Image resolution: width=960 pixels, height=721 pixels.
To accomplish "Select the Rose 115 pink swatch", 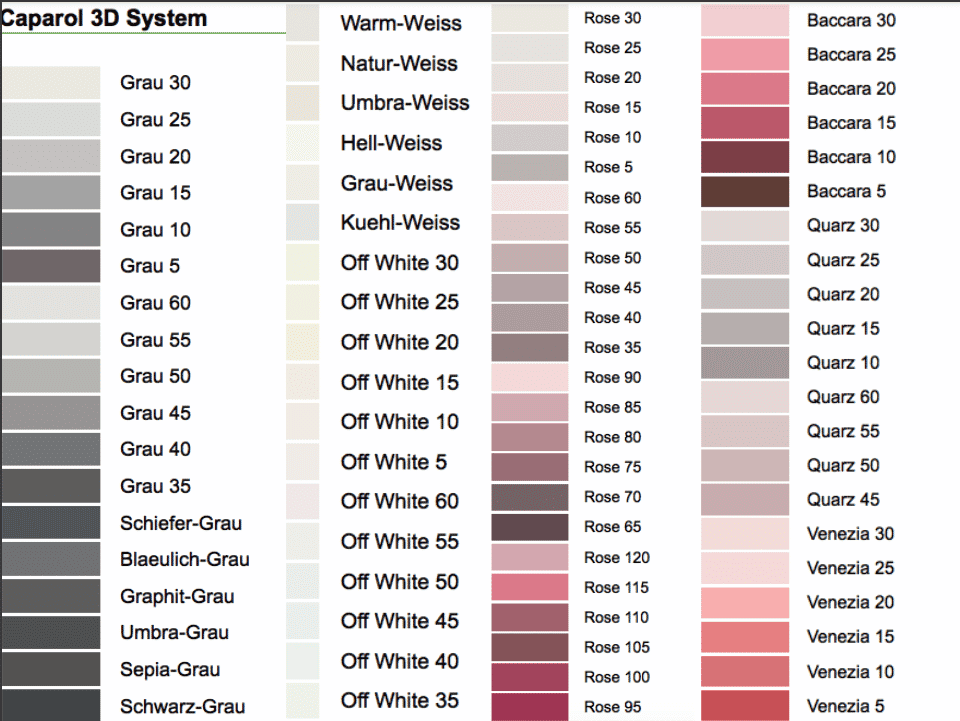I will pyautogui.click(x=530, y=587).
